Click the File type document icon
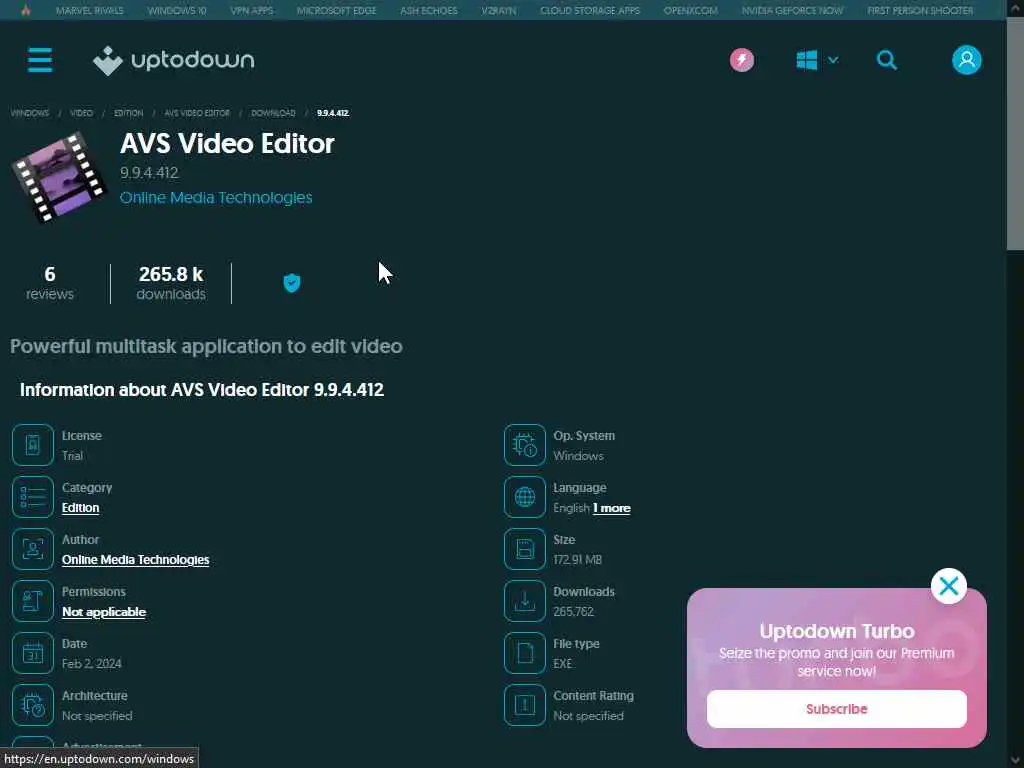This screenshot has height=768, width=1024. coord(524,653)
